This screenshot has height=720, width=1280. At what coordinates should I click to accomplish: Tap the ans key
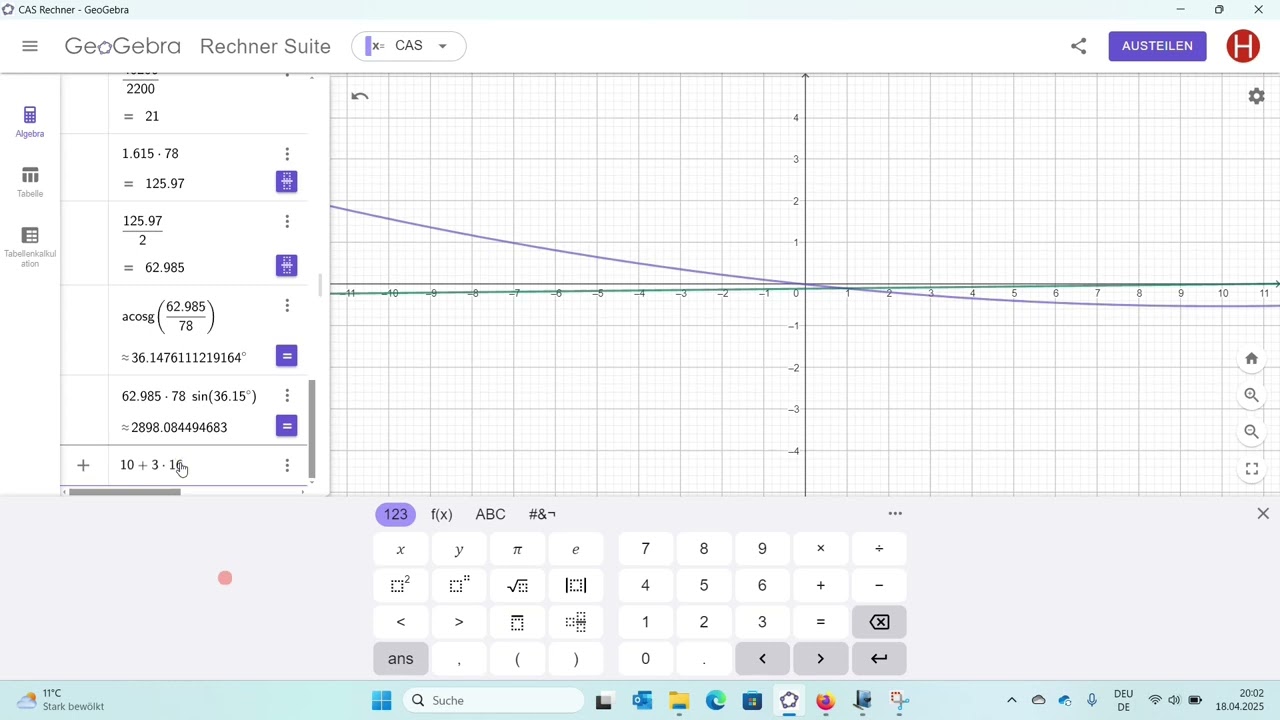pos(401,658)
